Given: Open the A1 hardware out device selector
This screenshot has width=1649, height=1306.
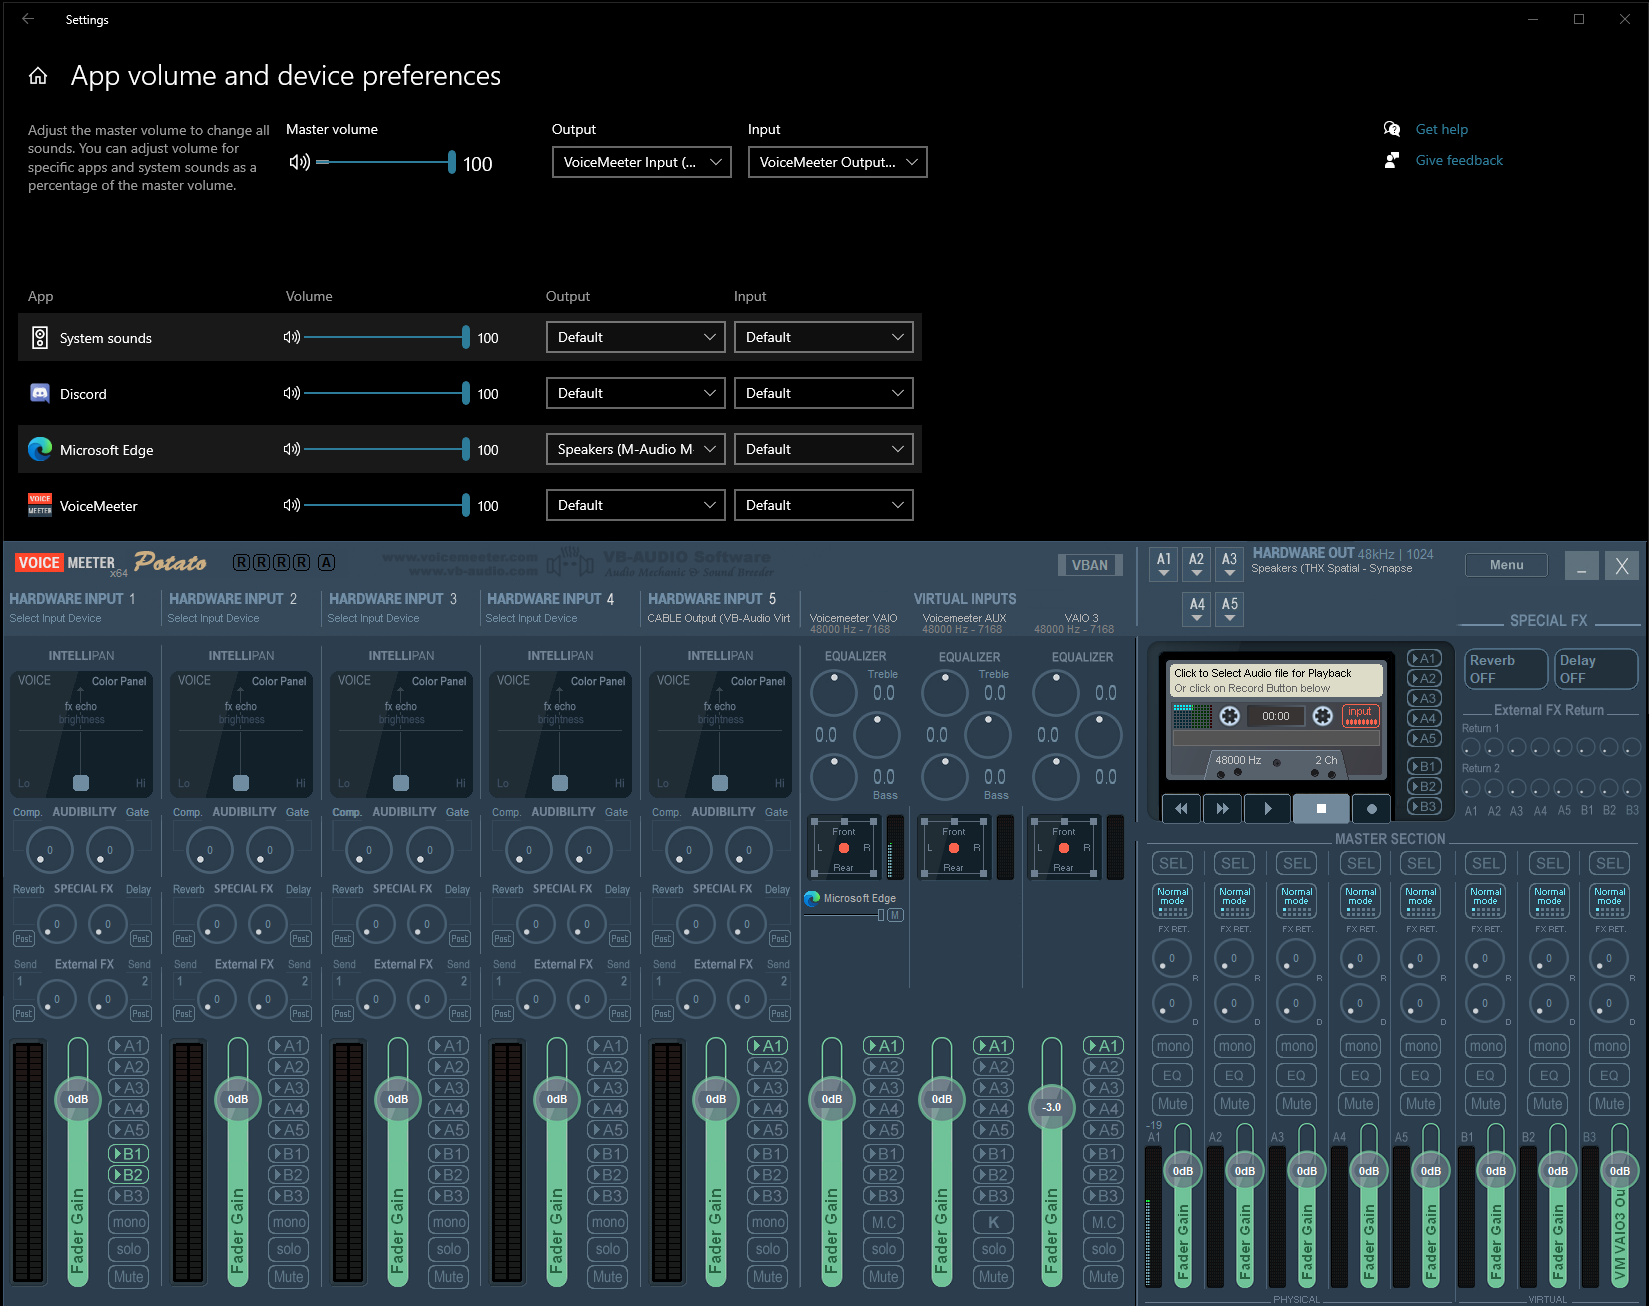Looking at the screenshot, I should coord(1164,565).
